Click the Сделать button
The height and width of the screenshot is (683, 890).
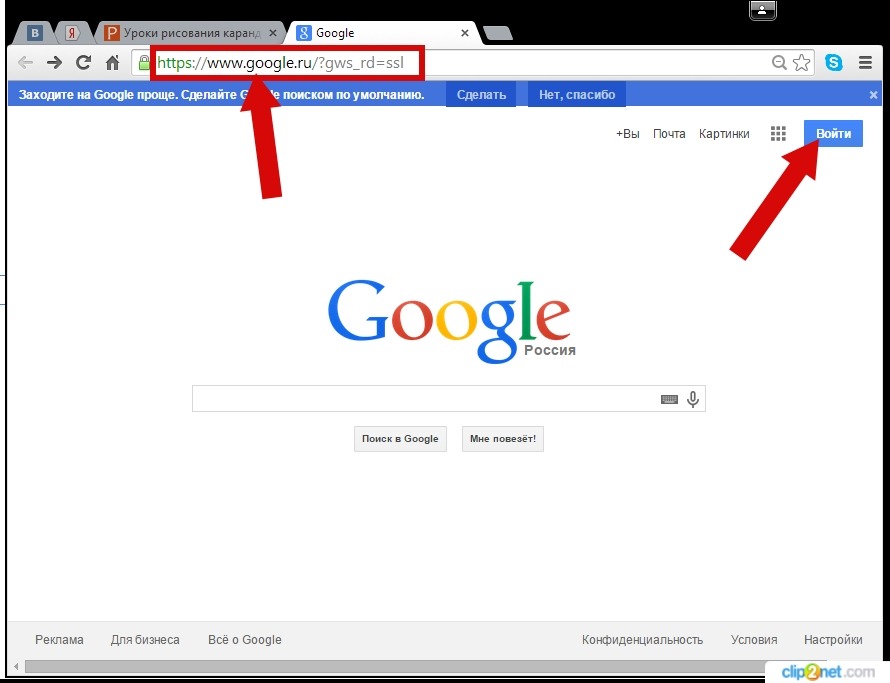click(481, 95)
